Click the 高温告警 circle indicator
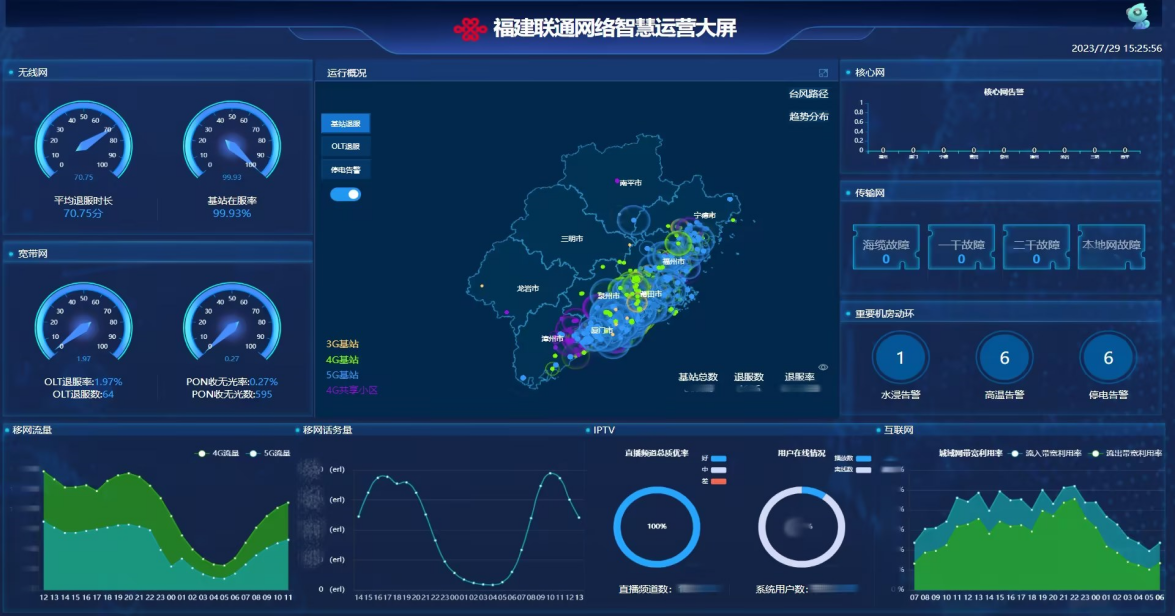This screenshot has height=616, width=1175. click(1004, 358)
